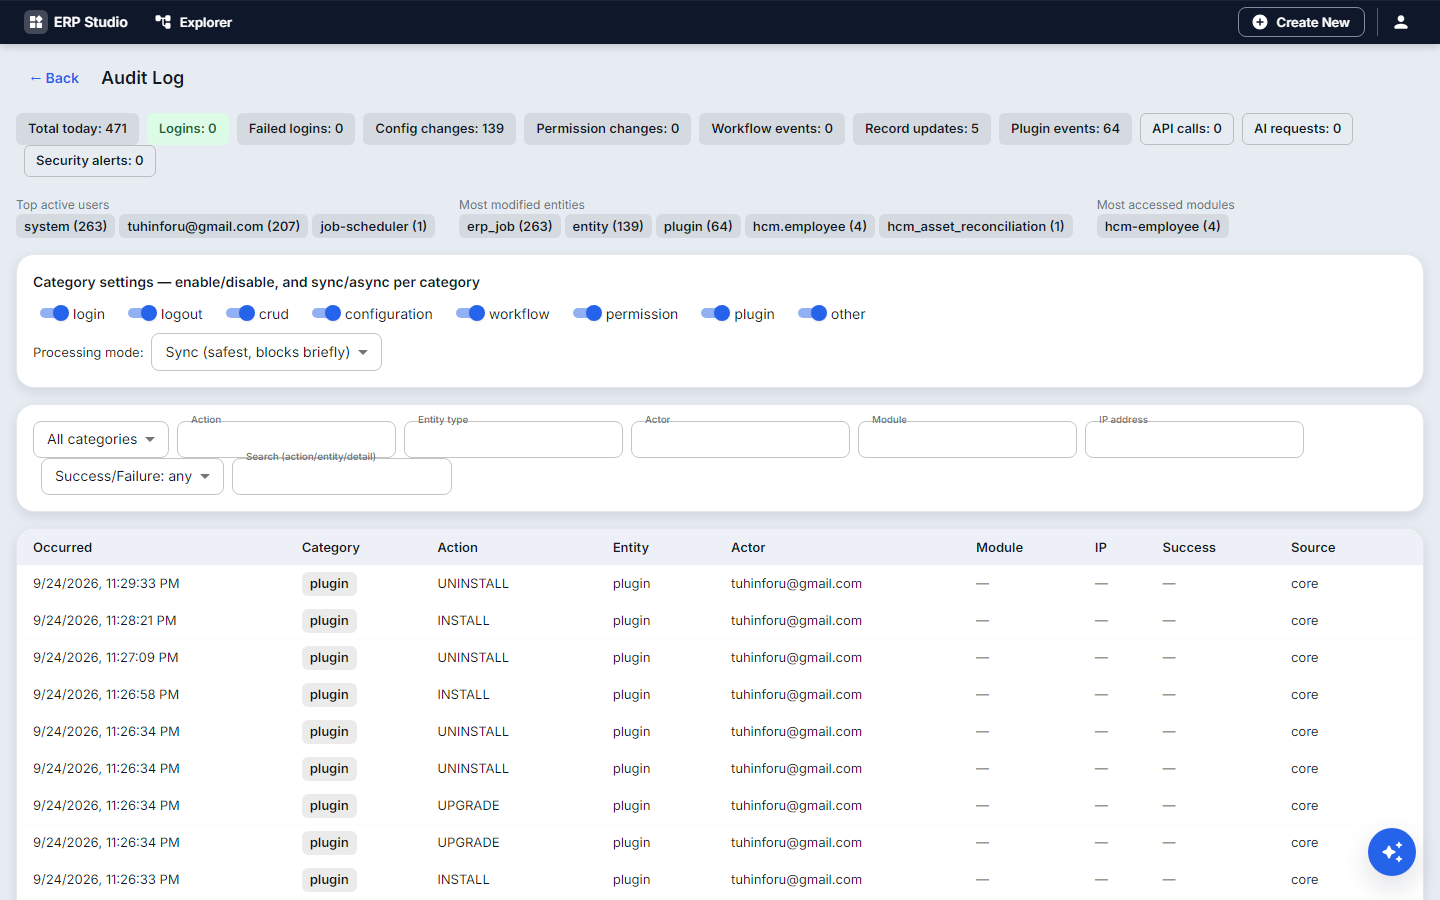This screenshot has height=900, width=1440.
Task: Expand the All categories dropdown
Action: pyautogui.click(x=101, y=439)
